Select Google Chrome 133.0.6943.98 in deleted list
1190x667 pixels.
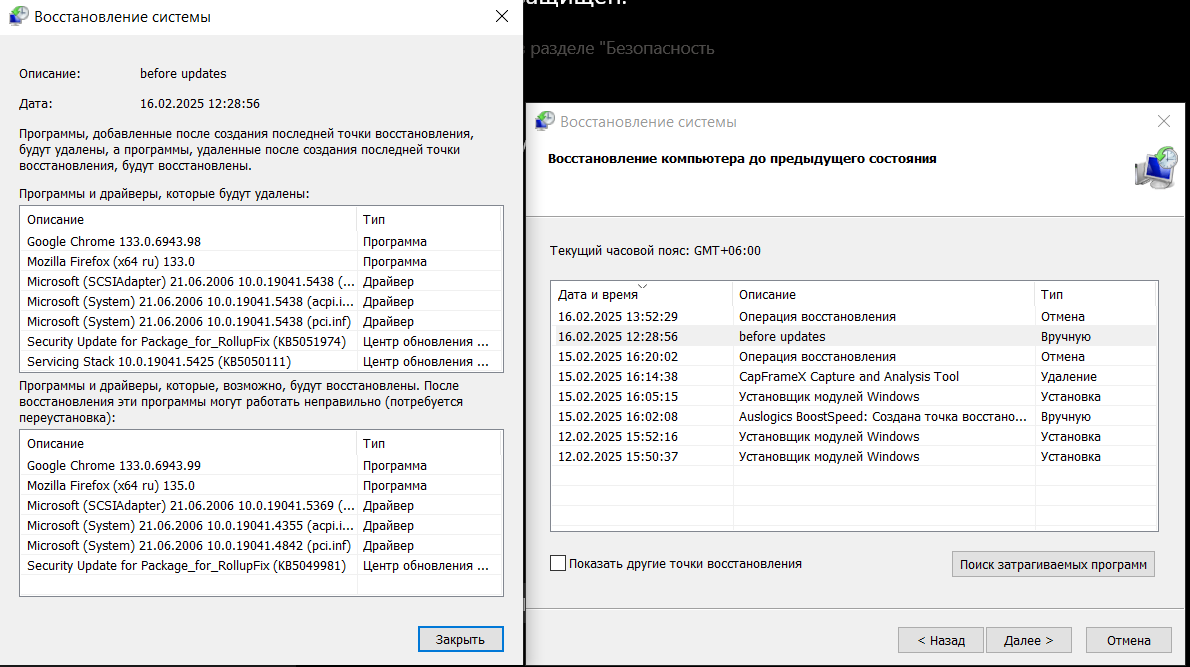coord(114,242)
